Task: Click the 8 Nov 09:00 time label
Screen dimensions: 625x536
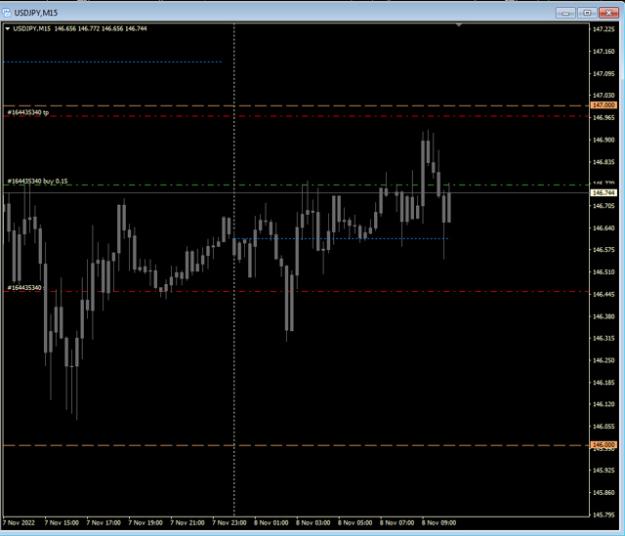Action: coord(438,522)
